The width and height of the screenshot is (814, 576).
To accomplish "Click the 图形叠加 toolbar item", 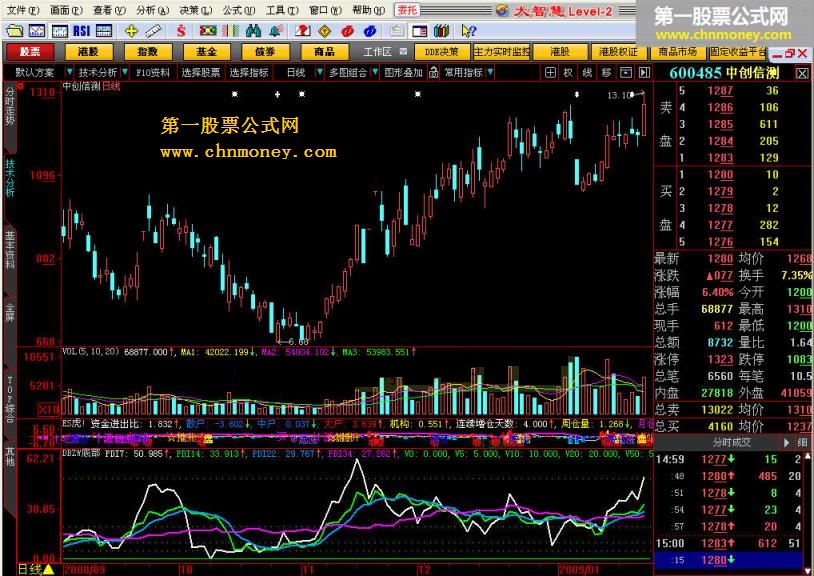I will pyautogui.click(x=404, y=73).
